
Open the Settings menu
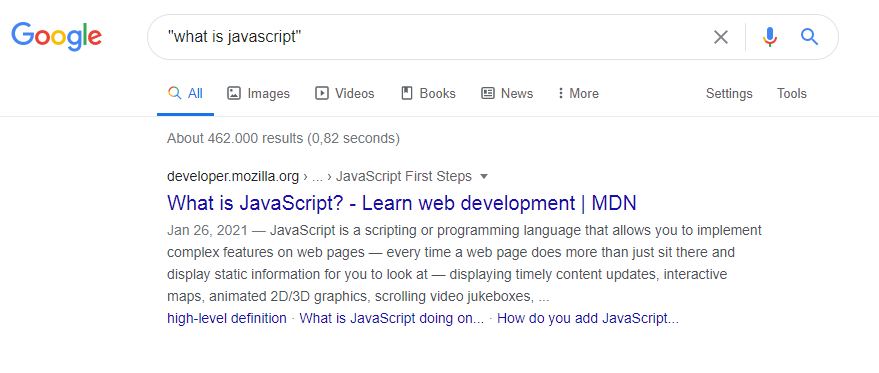(x=729, y=93)
